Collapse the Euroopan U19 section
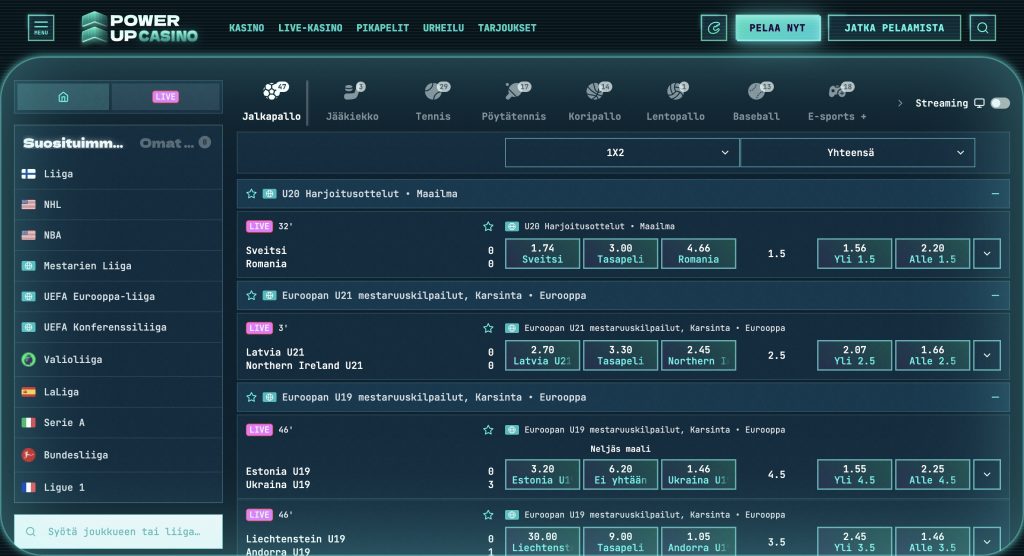1024x556 pixels. (995, 397)
